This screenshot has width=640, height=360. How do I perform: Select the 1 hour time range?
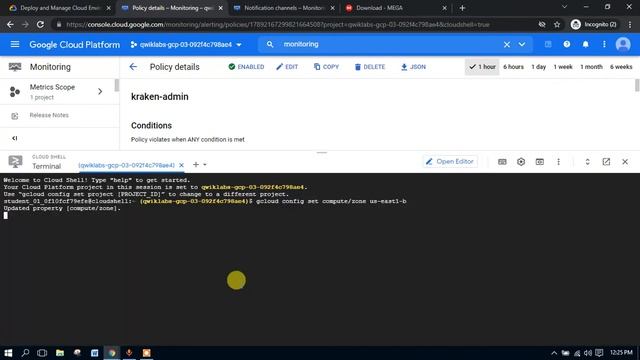point(482,67)
